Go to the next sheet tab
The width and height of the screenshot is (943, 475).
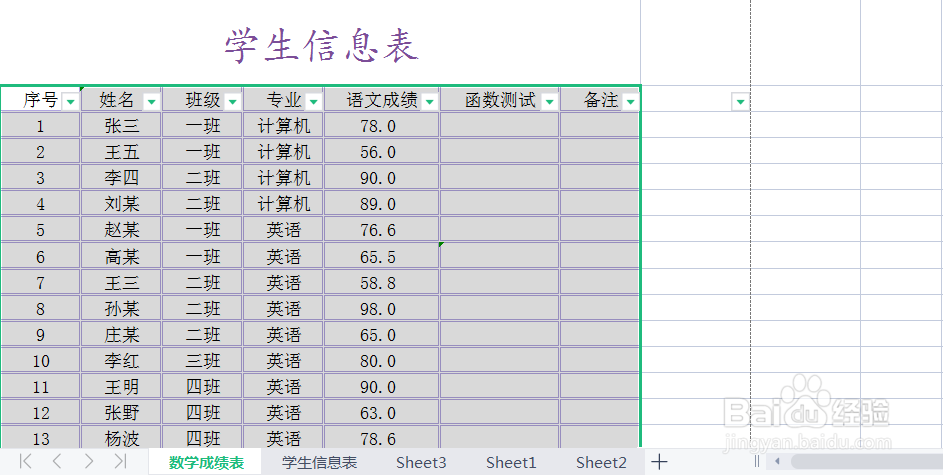89,461
